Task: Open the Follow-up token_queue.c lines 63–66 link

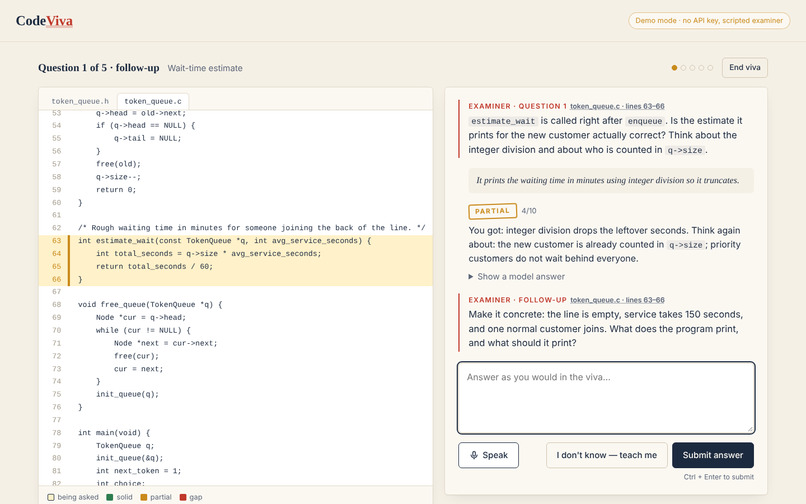Action: 617,300
